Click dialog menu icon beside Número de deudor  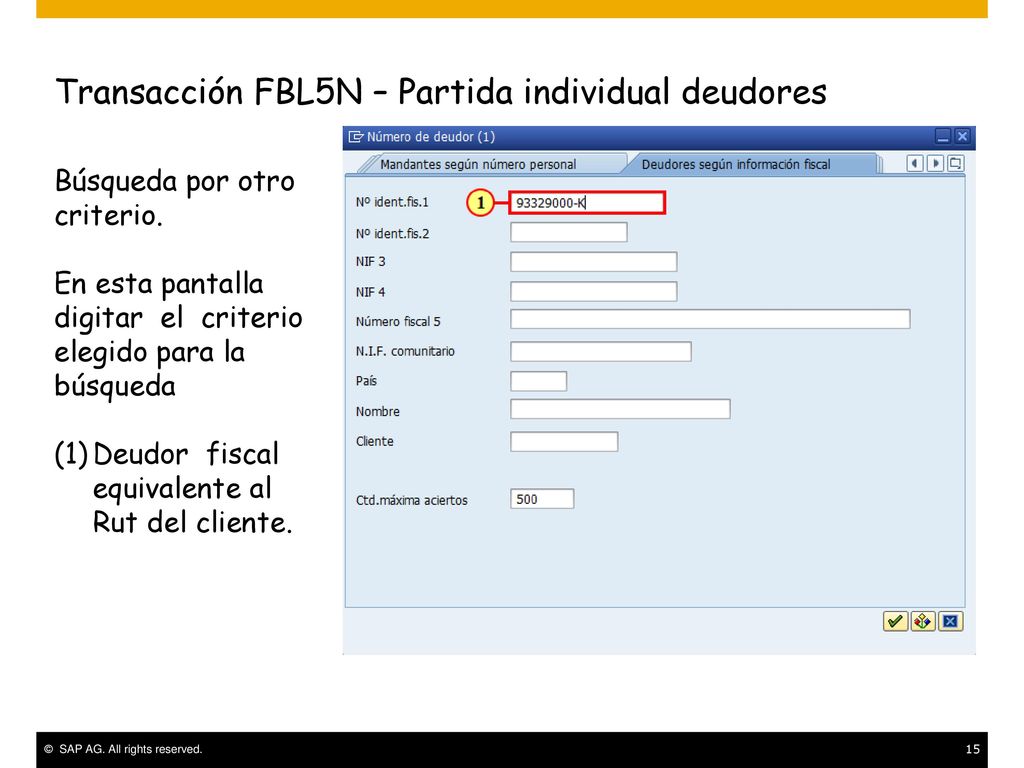[x=356, y=136]
